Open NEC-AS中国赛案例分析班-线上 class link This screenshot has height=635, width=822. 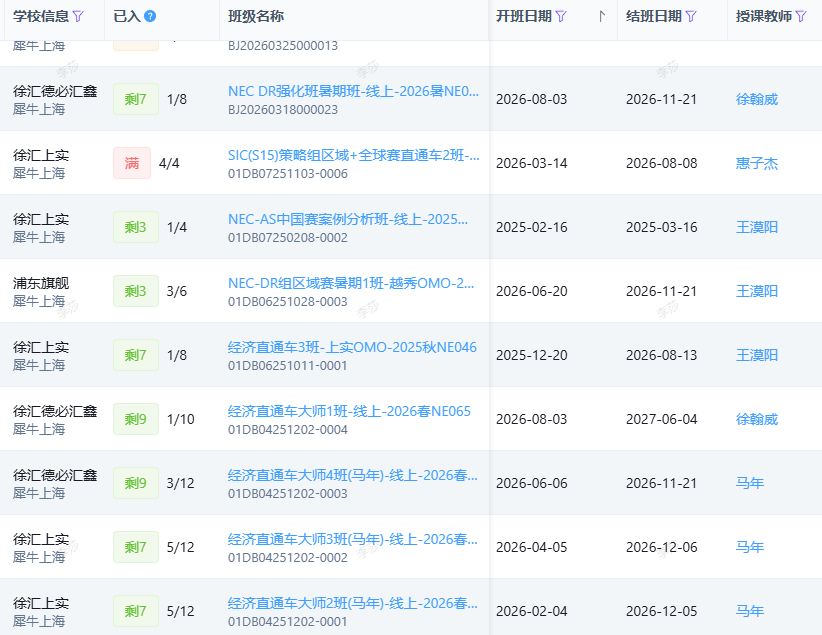pyautogui.click(x=348, y=219)
